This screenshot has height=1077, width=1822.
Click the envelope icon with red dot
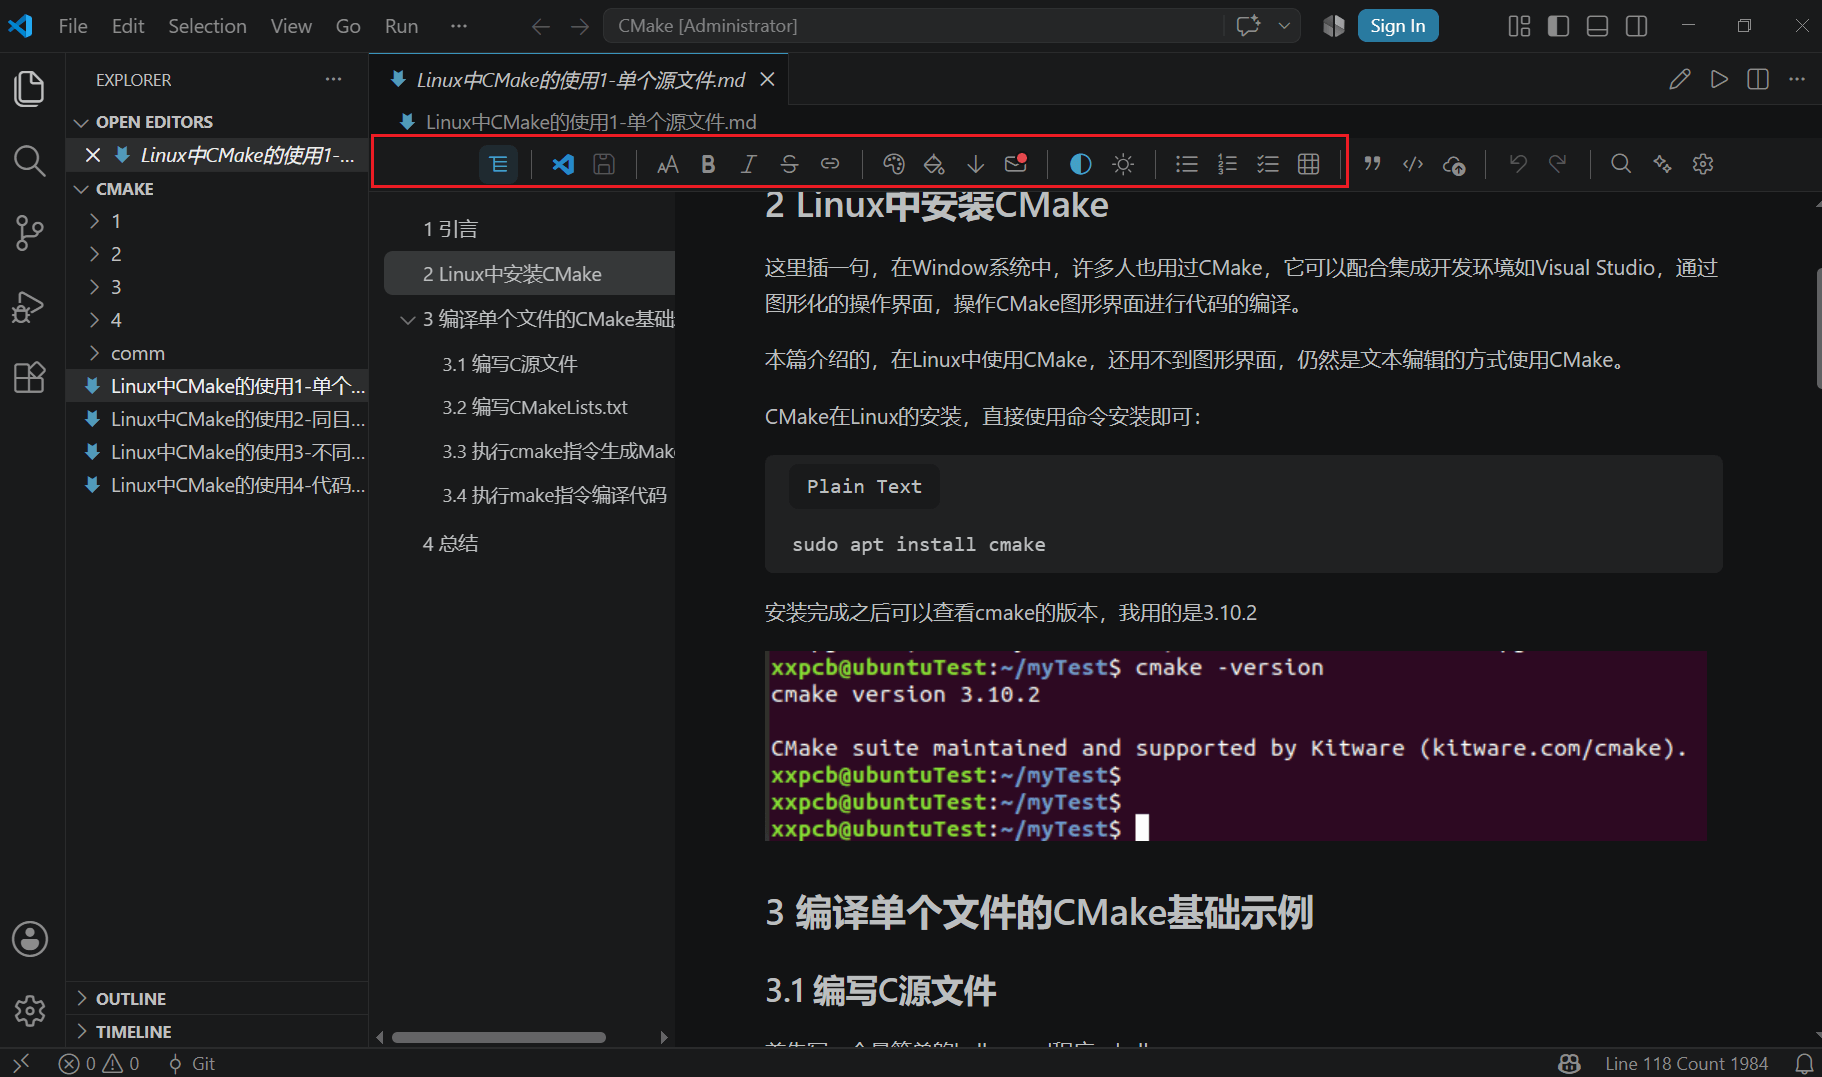click(1016, 164)
